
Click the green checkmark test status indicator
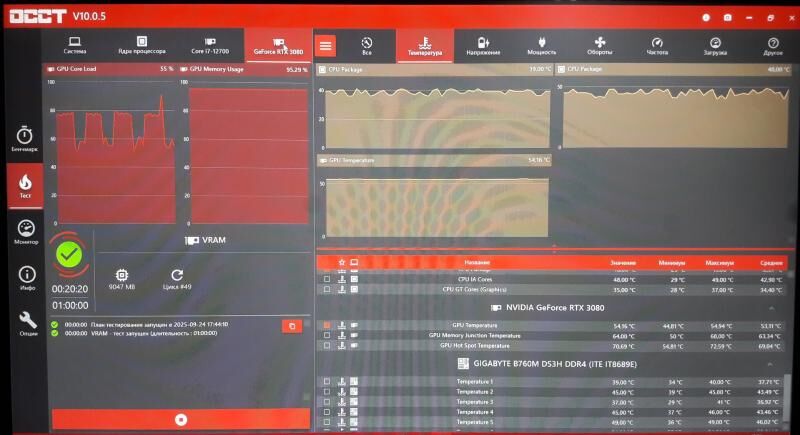pyautogui.click(x=69, y=254)
